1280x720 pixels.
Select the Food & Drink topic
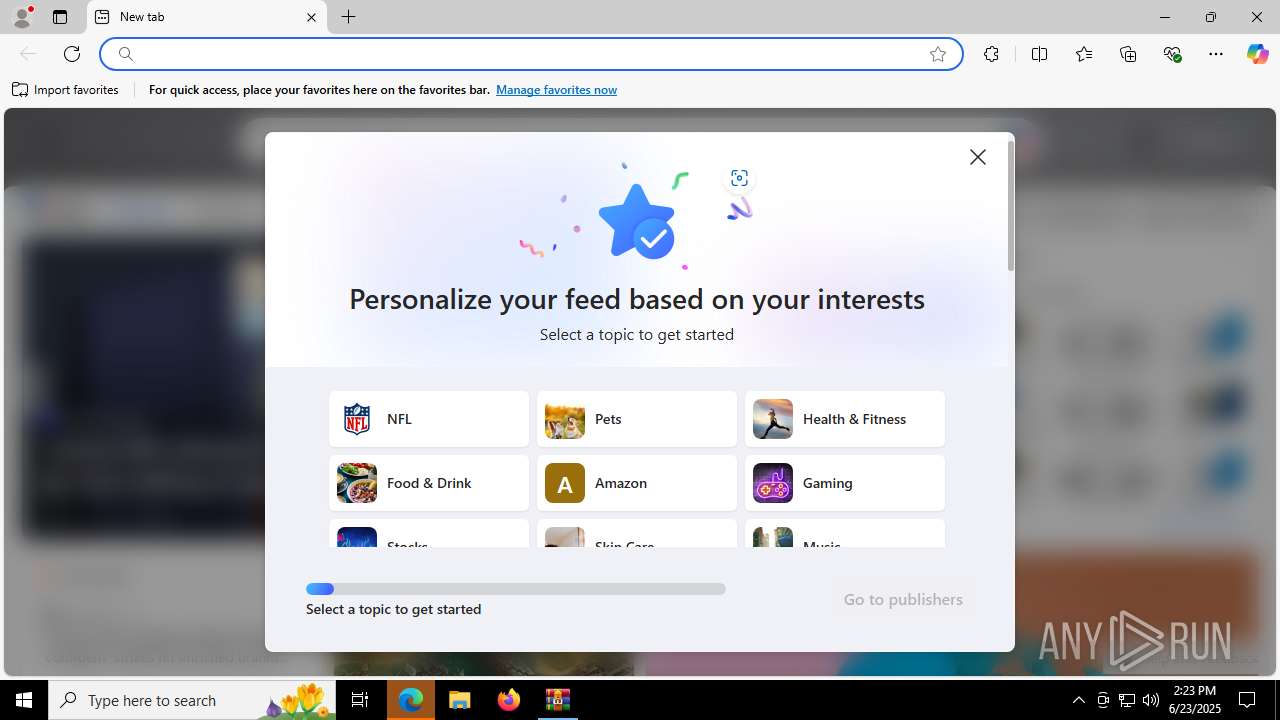(x=429, y=483)
